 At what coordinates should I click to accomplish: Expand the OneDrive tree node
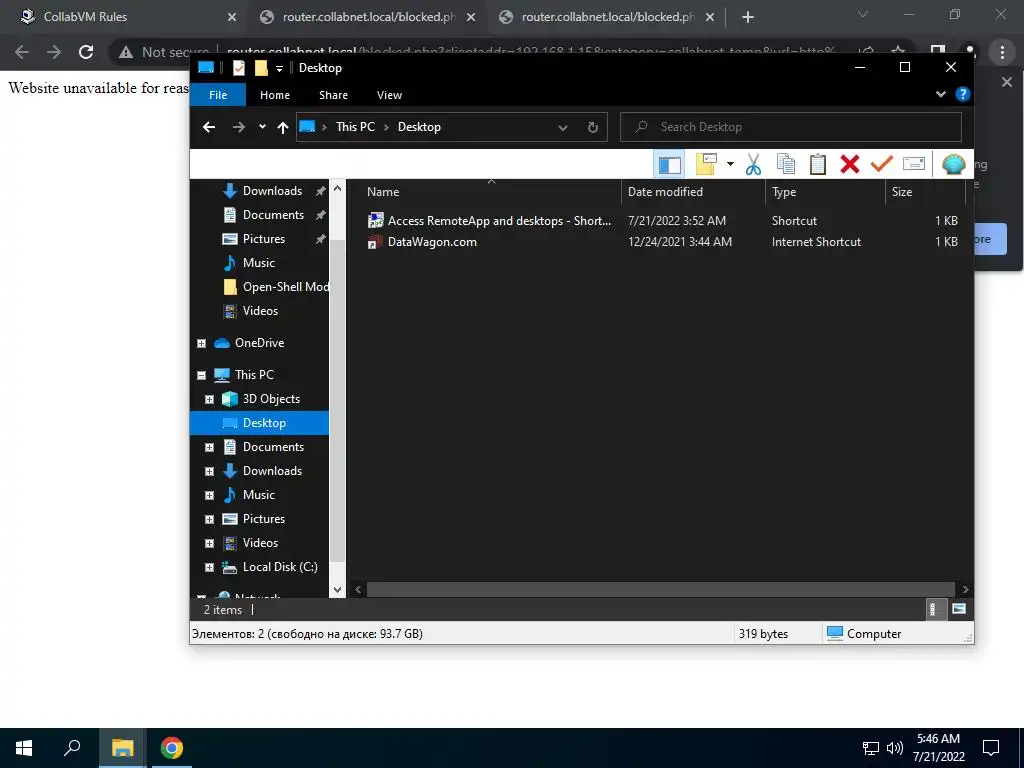pos(202,344)
